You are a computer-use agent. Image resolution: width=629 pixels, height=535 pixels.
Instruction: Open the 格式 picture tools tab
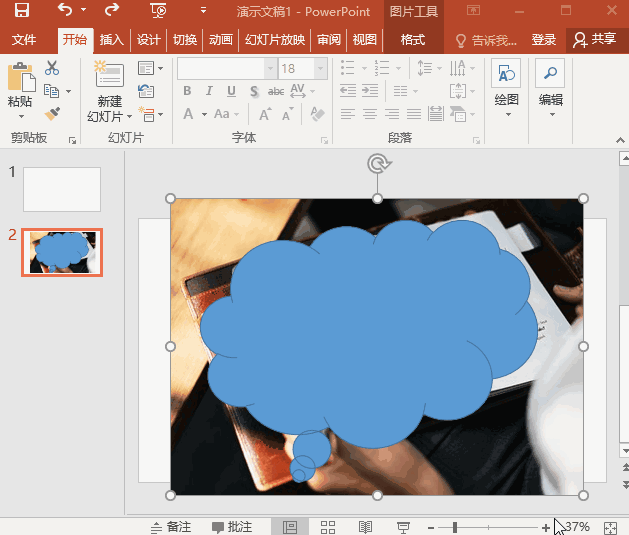coord(413,40)
